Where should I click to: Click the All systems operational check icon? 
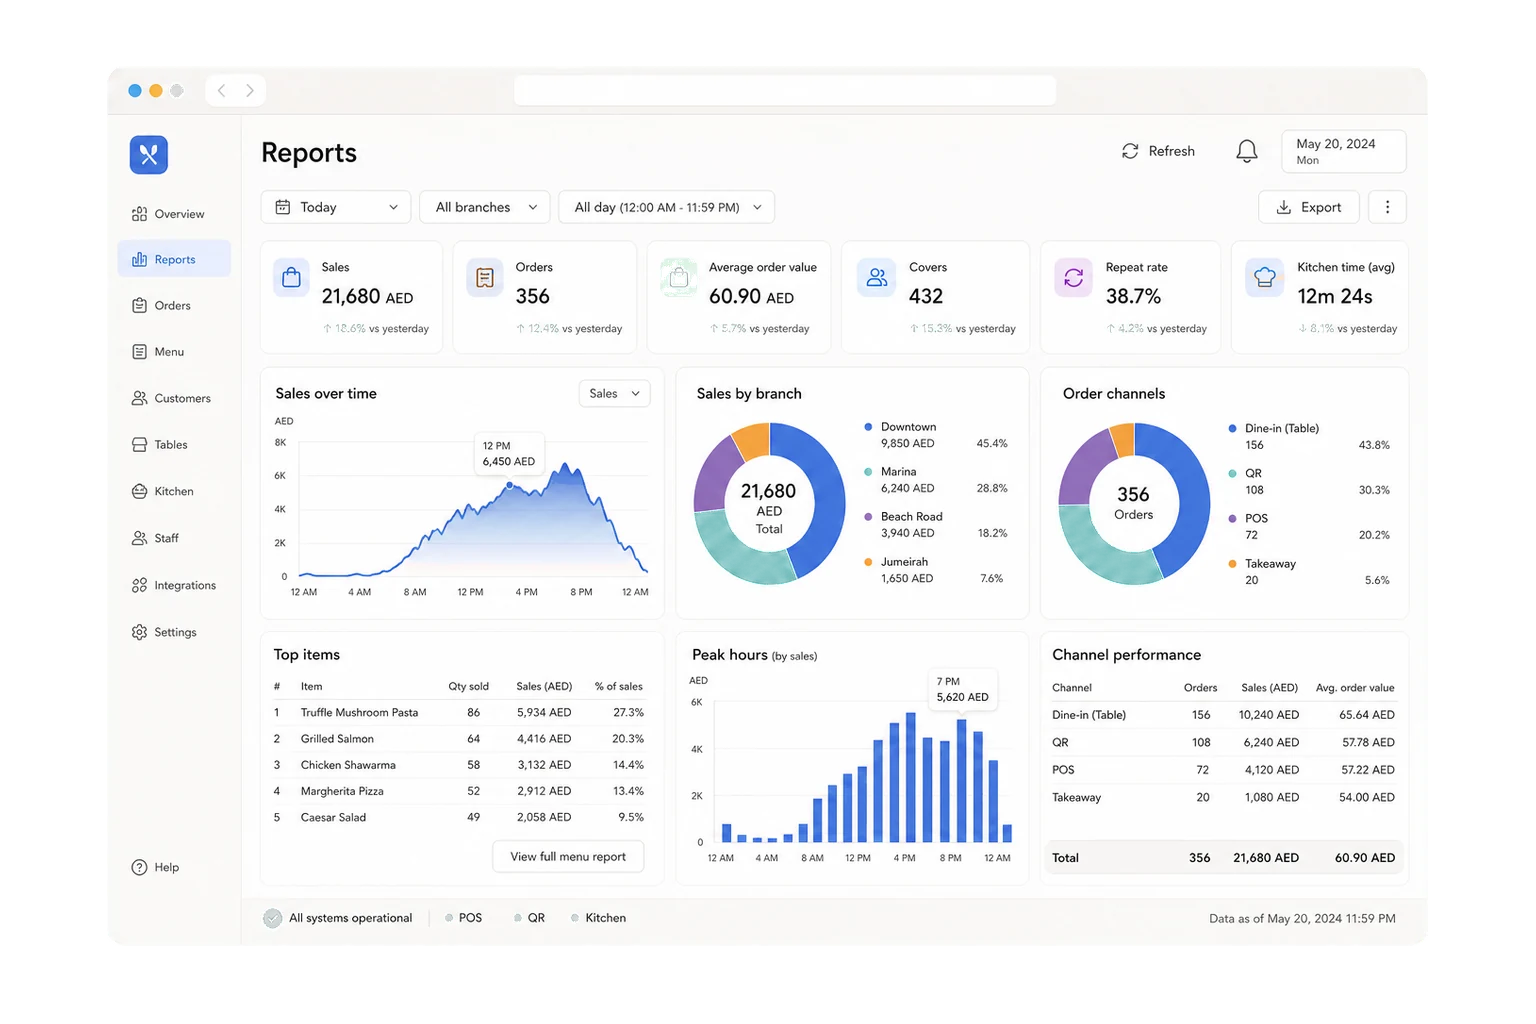pyautogui.click(x=272, y=918)
